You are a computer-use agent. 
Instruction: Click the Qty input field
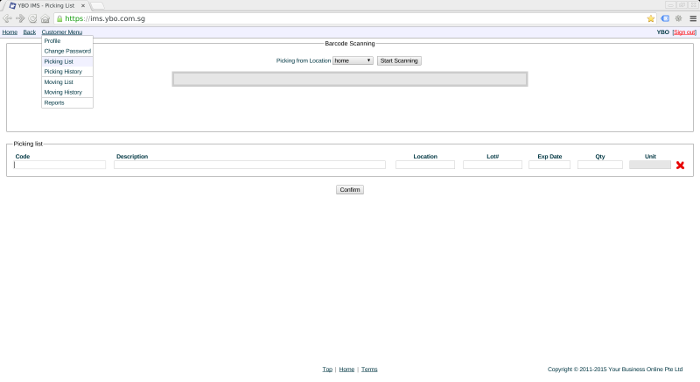point(600,165)
